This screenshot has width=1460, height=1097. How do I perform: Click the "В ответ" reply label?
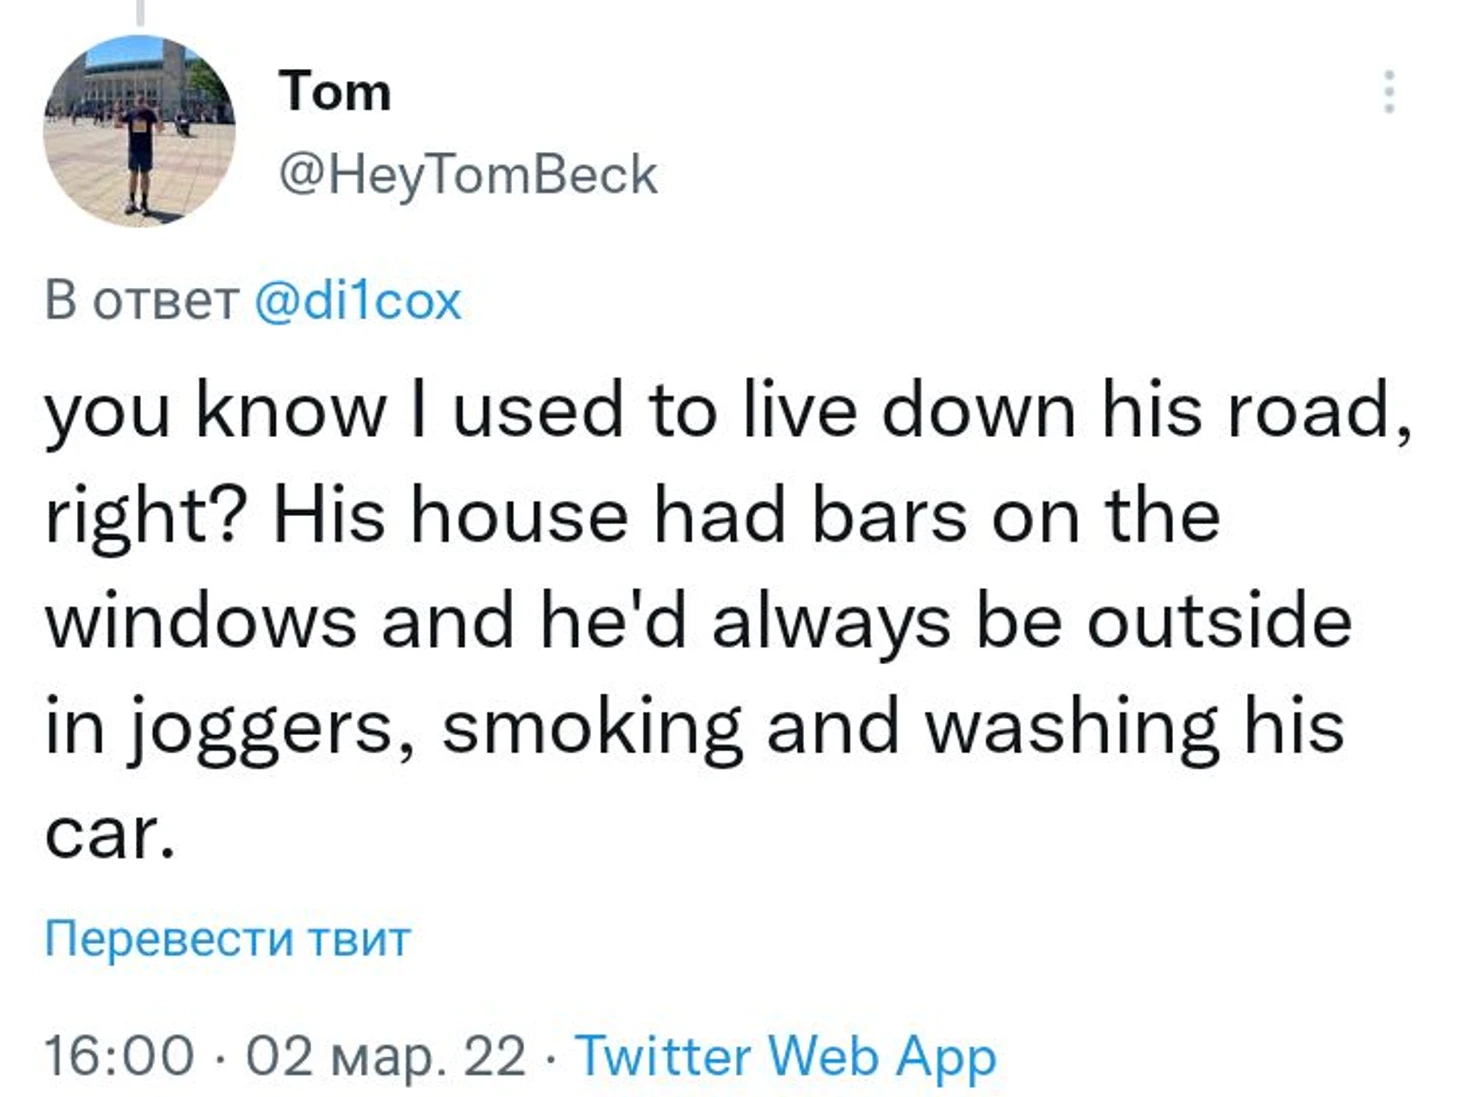pyautogui.click(x=141, y=300)
